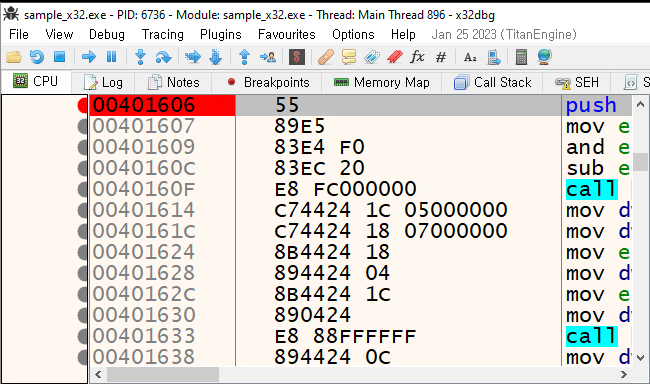Click the vertical scrollbar thumb
Viewport: 650px width, 384px height.
click(x=640, y=162)
